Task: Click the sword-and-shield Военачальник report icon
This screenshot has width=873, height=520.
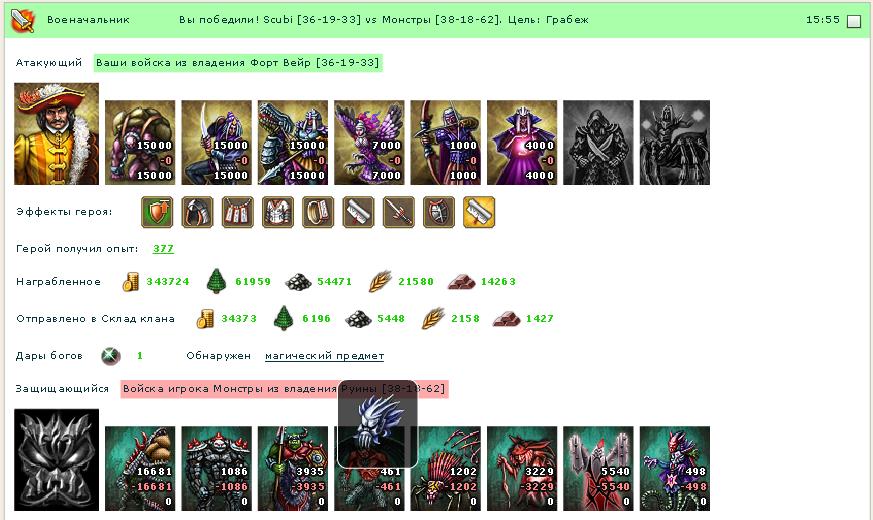Action: coord(23,20)
